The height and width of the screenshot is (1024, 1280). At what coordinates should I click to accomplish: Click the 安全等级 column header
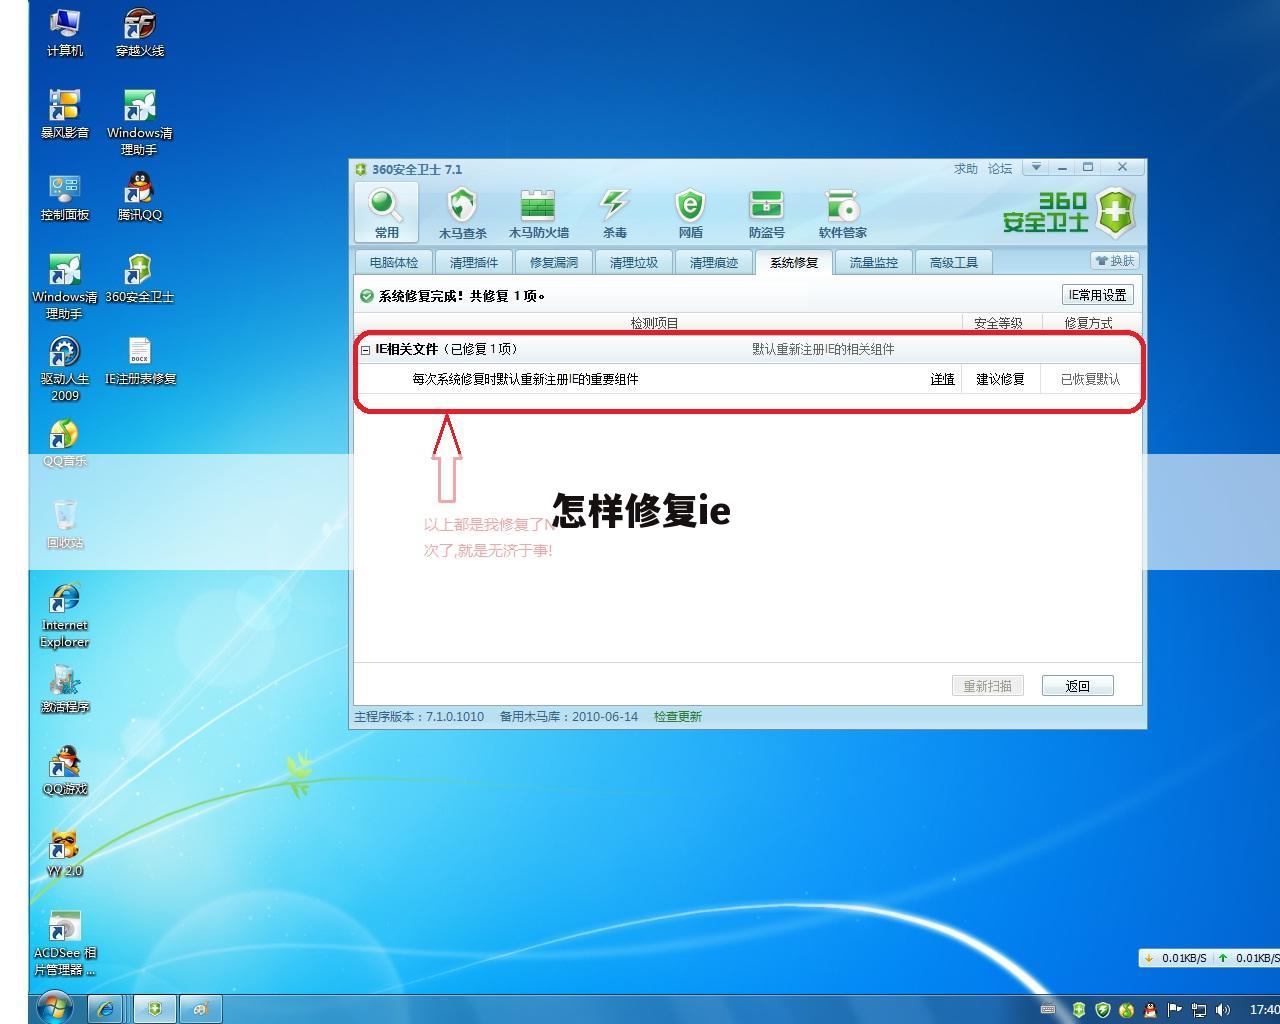(998, 323)
